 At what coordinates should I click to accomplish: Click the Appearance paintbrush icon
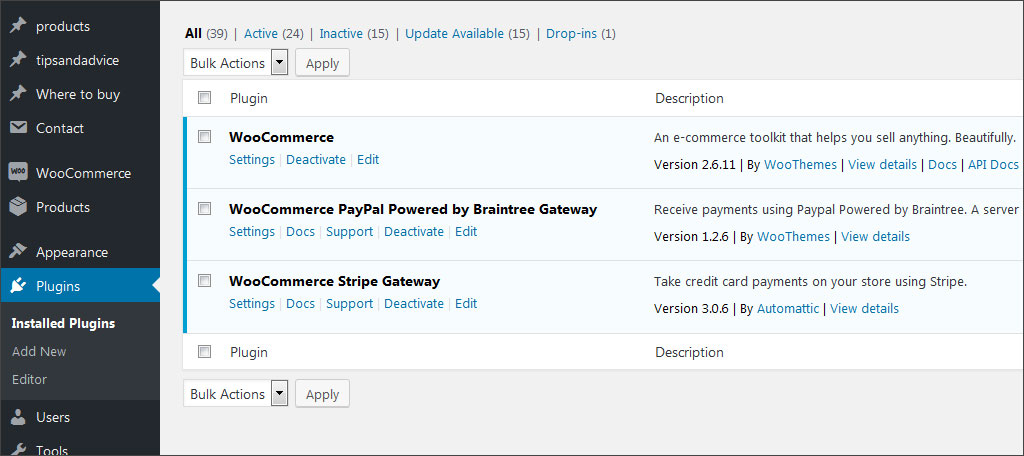[17, 252]
